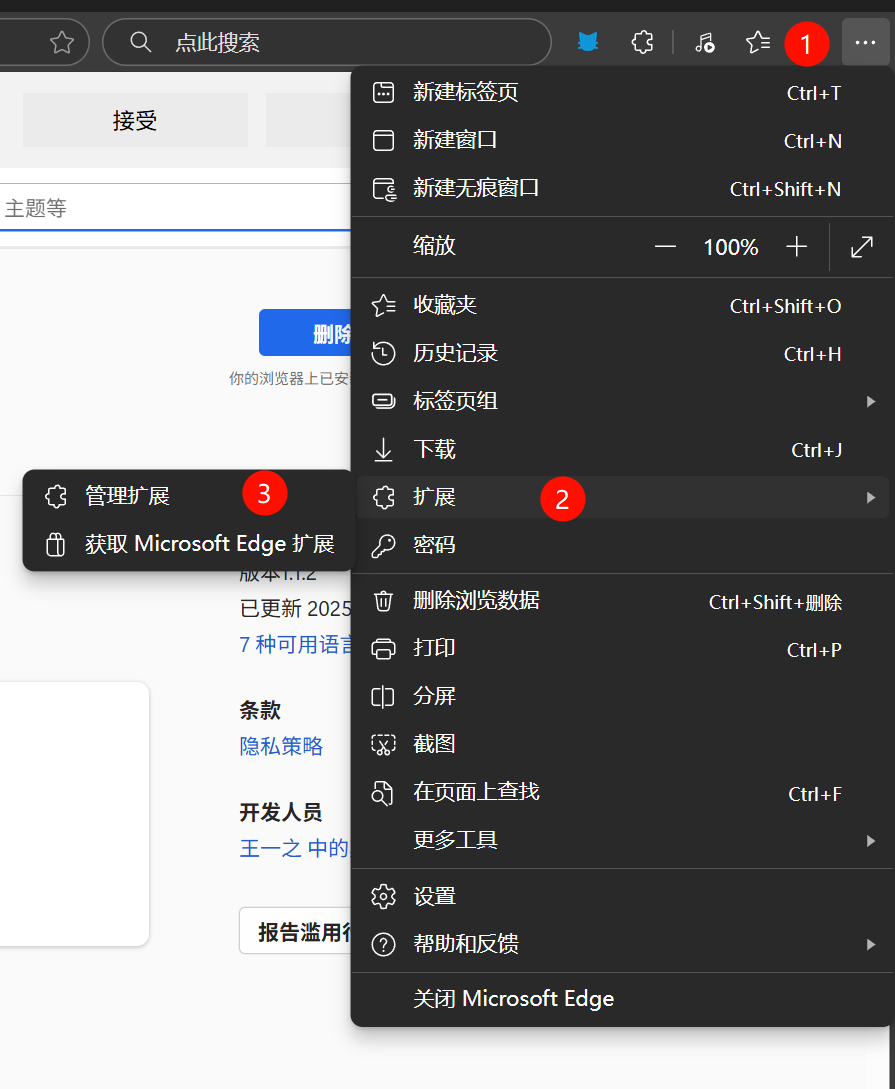
Task: Click the Extensions puzzle icon in toolbar
Action: coord(643,42)
